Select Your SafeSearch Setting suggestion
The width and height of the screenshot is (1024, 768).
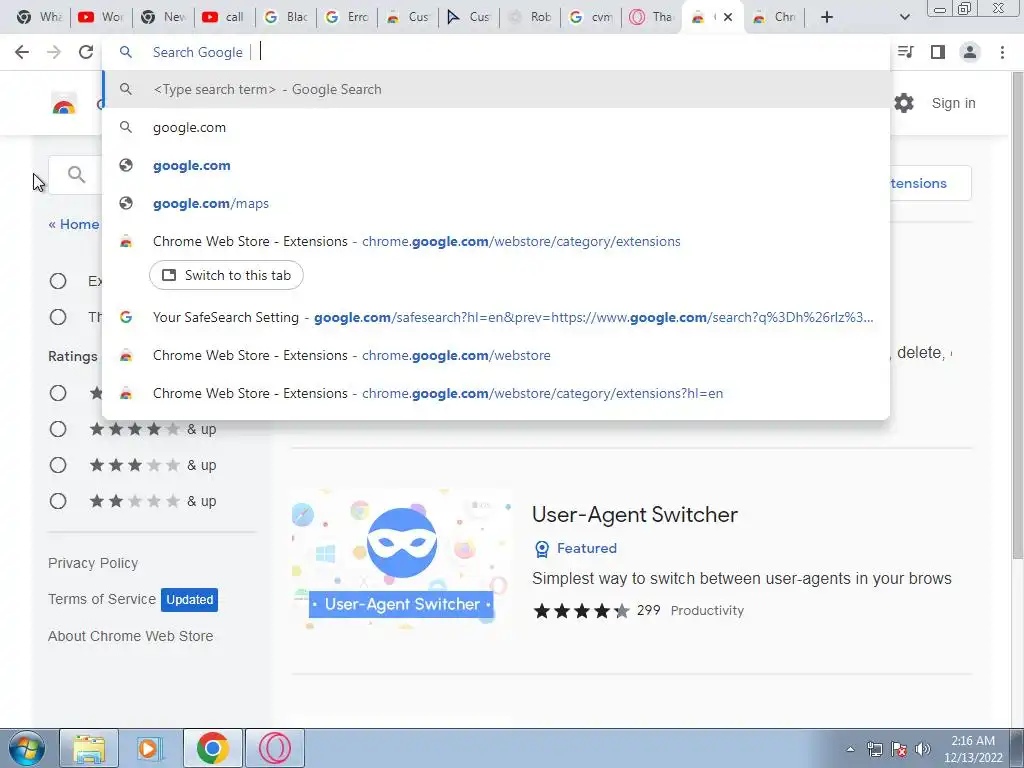point(496,317)
